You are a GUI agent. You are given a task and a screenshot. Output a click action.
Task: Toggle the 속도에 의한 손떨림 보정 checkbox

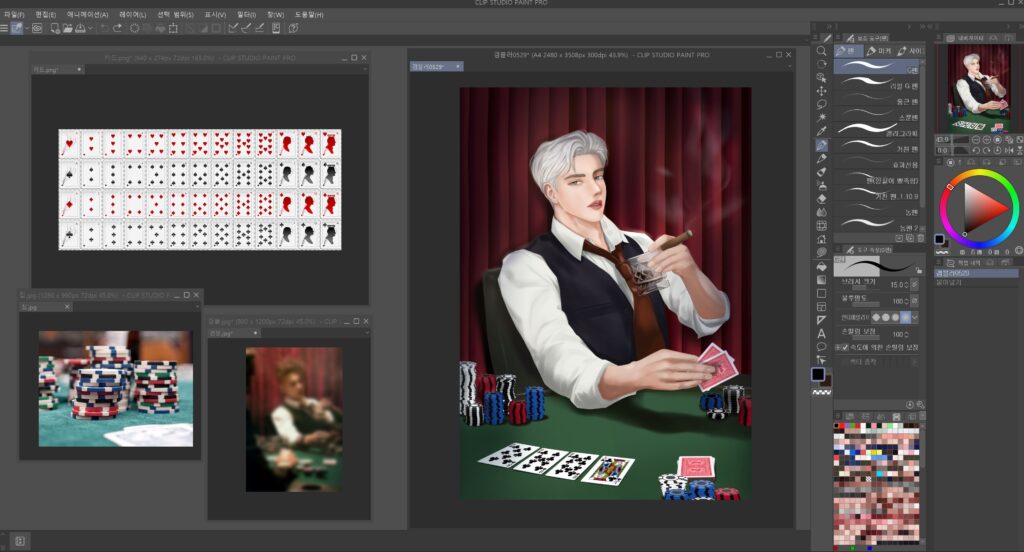pyautogui.click(x=844, y=347)
